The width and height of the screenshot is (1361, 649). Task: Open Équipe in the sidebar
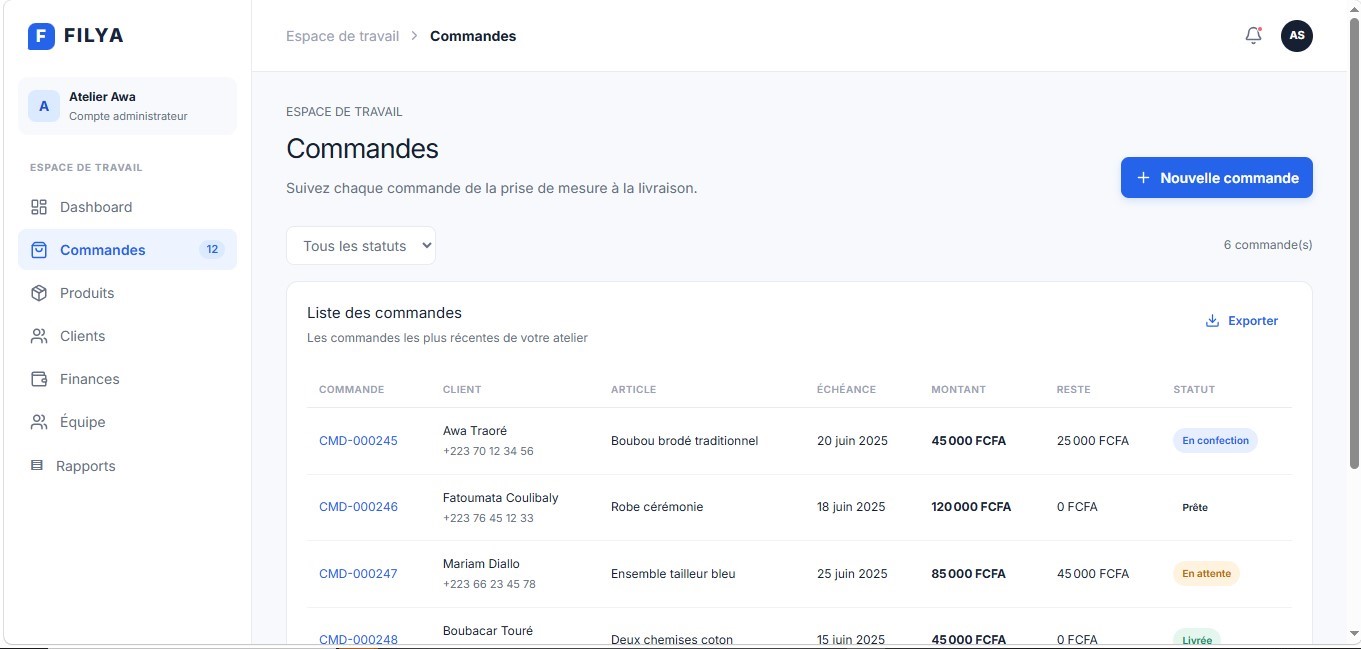pos(128,422)
